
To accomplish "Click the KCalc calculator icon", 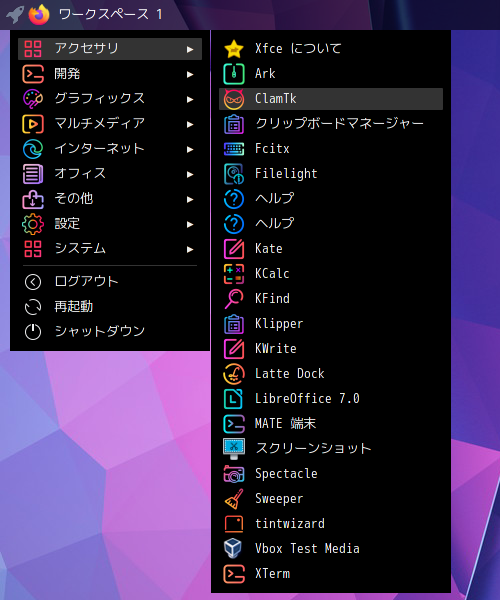I will coord(234,274).
